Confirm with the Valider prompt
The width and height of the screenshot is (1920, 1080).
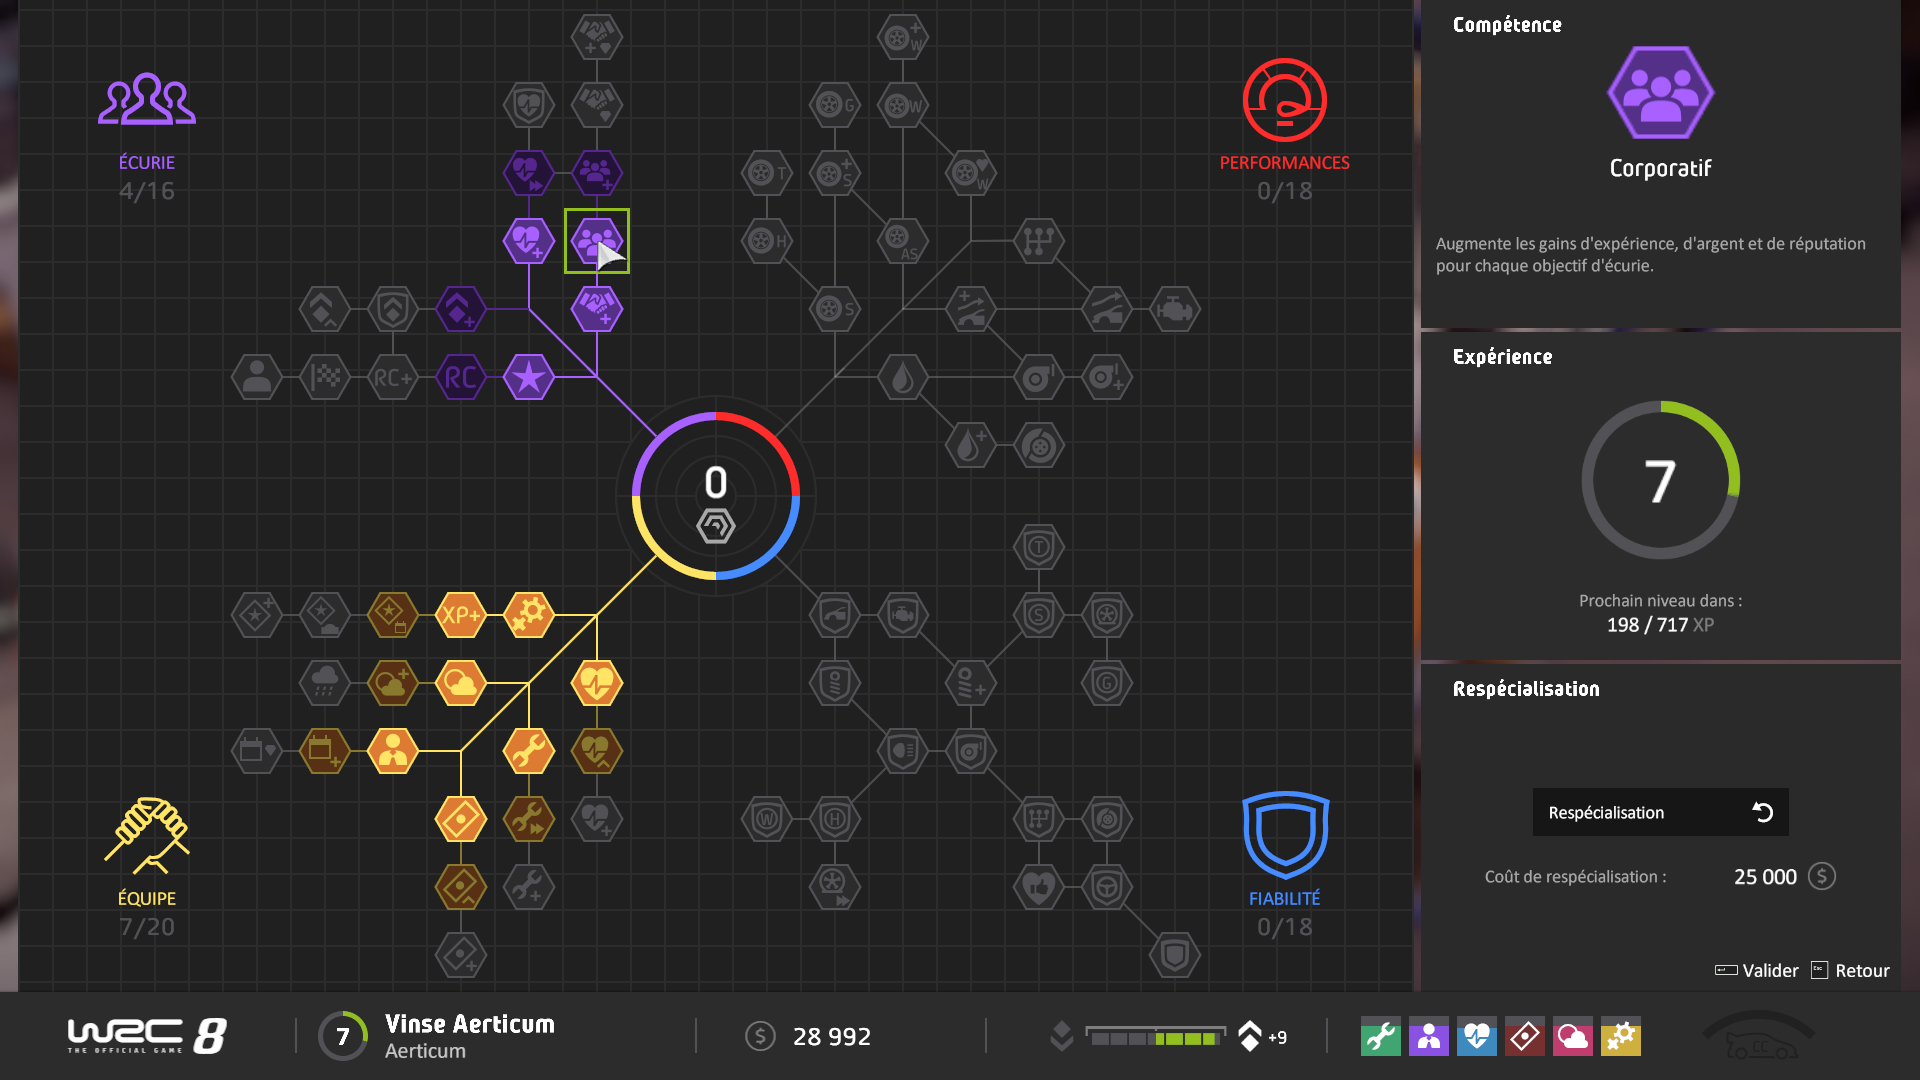1756,970
